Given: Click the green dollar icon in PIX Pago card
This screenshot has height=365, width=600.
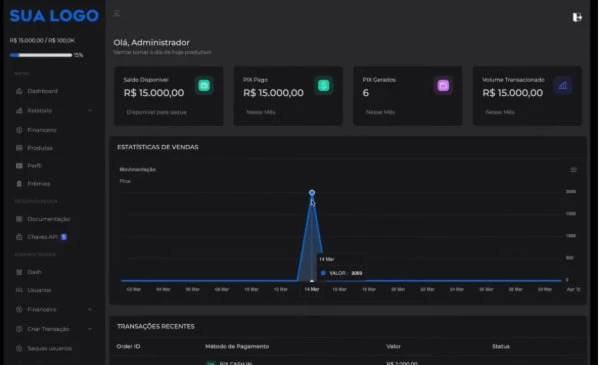Looking at the screenshot, I should [324, 85].
